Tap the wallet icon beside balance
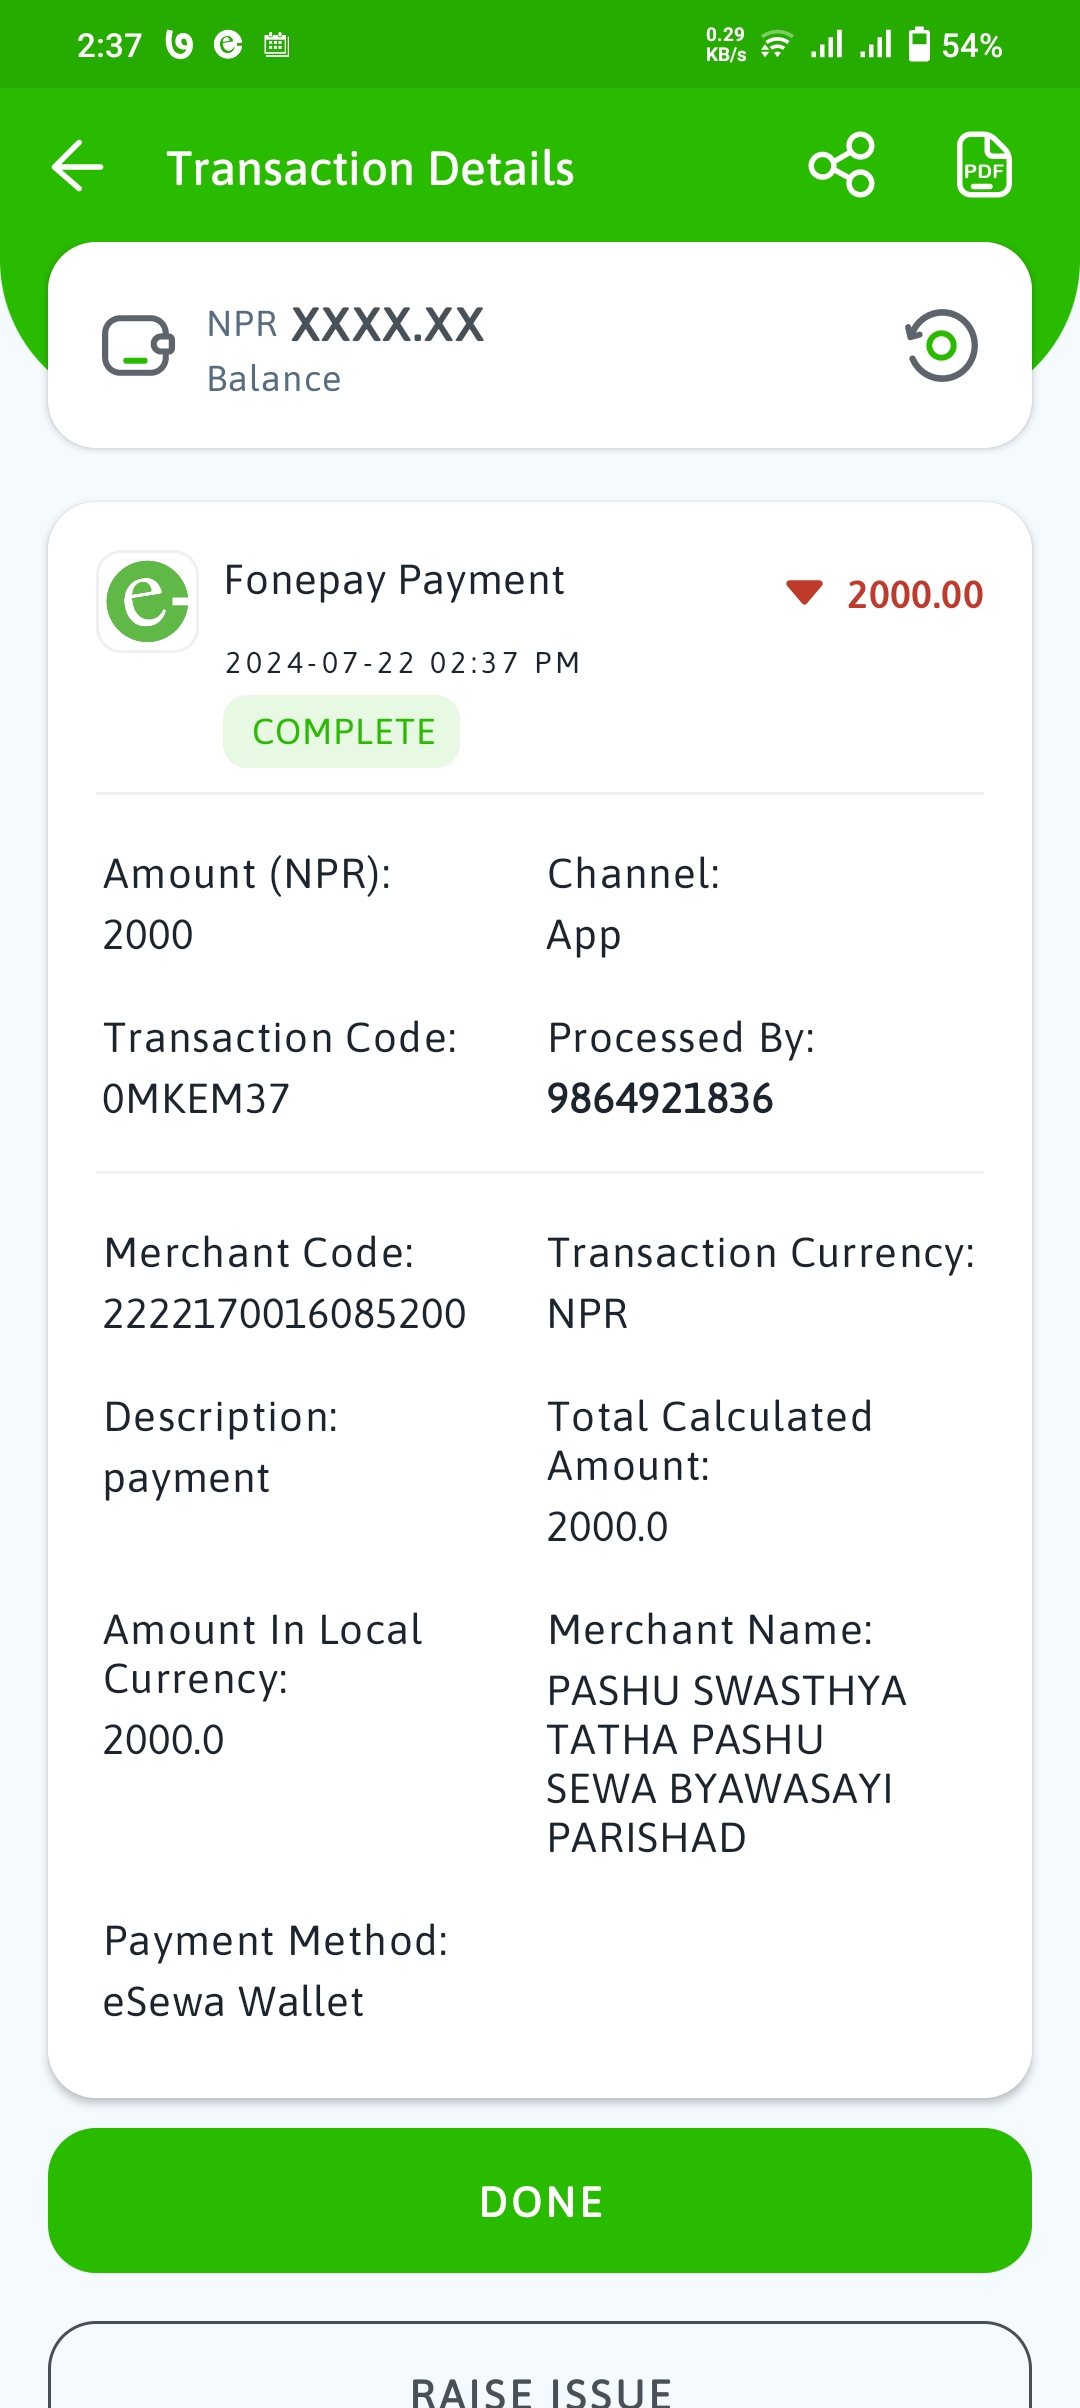 139,346
